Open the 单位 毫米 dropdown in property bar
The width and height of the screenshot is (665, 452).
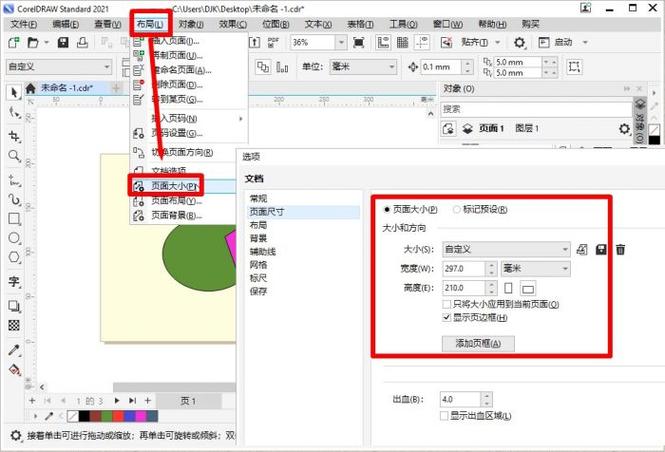363,67
